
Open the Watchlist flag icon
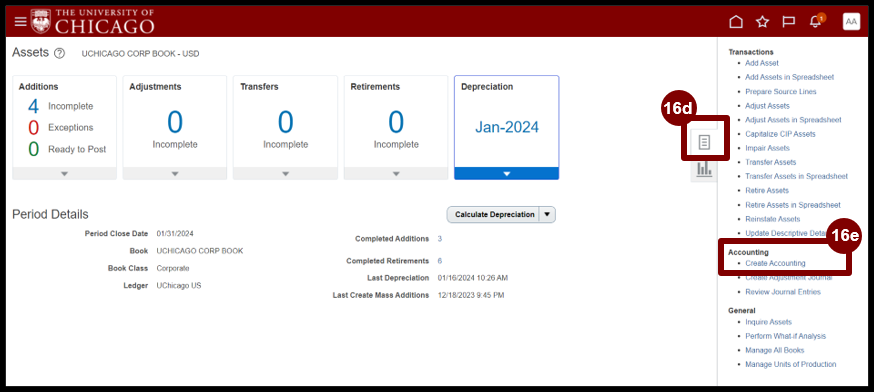pyautogui.click(x=788, y=22)
